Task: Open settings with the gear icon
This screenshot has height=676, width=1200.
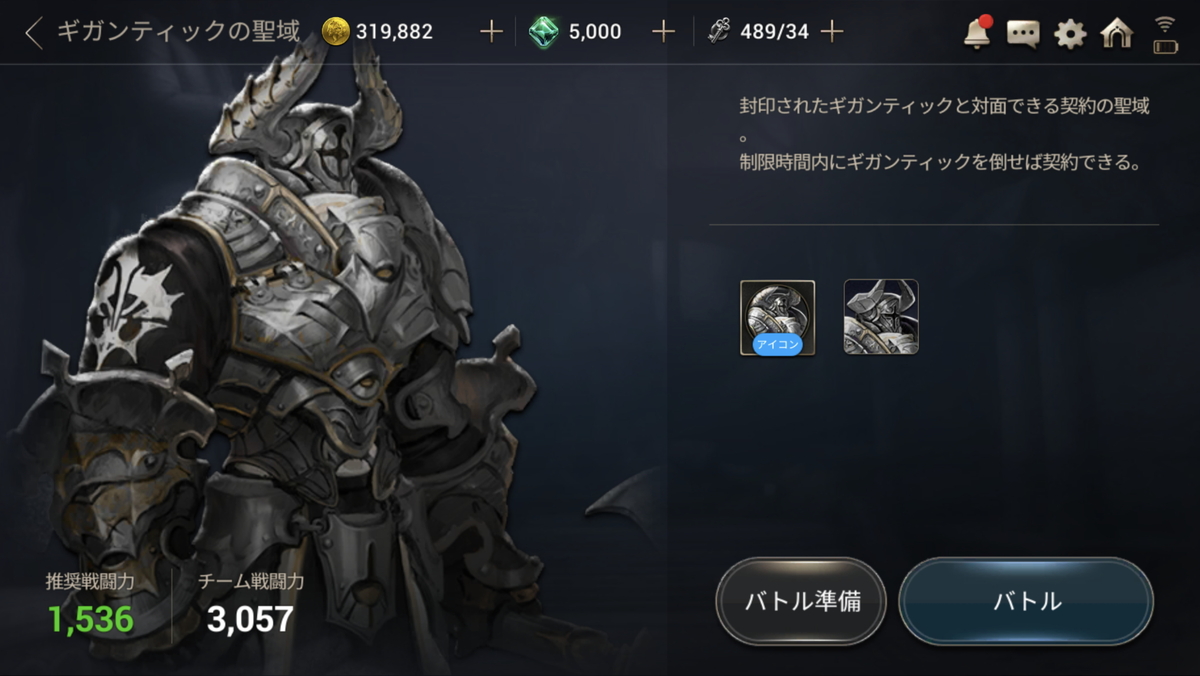Action: tap(1070, 34)
